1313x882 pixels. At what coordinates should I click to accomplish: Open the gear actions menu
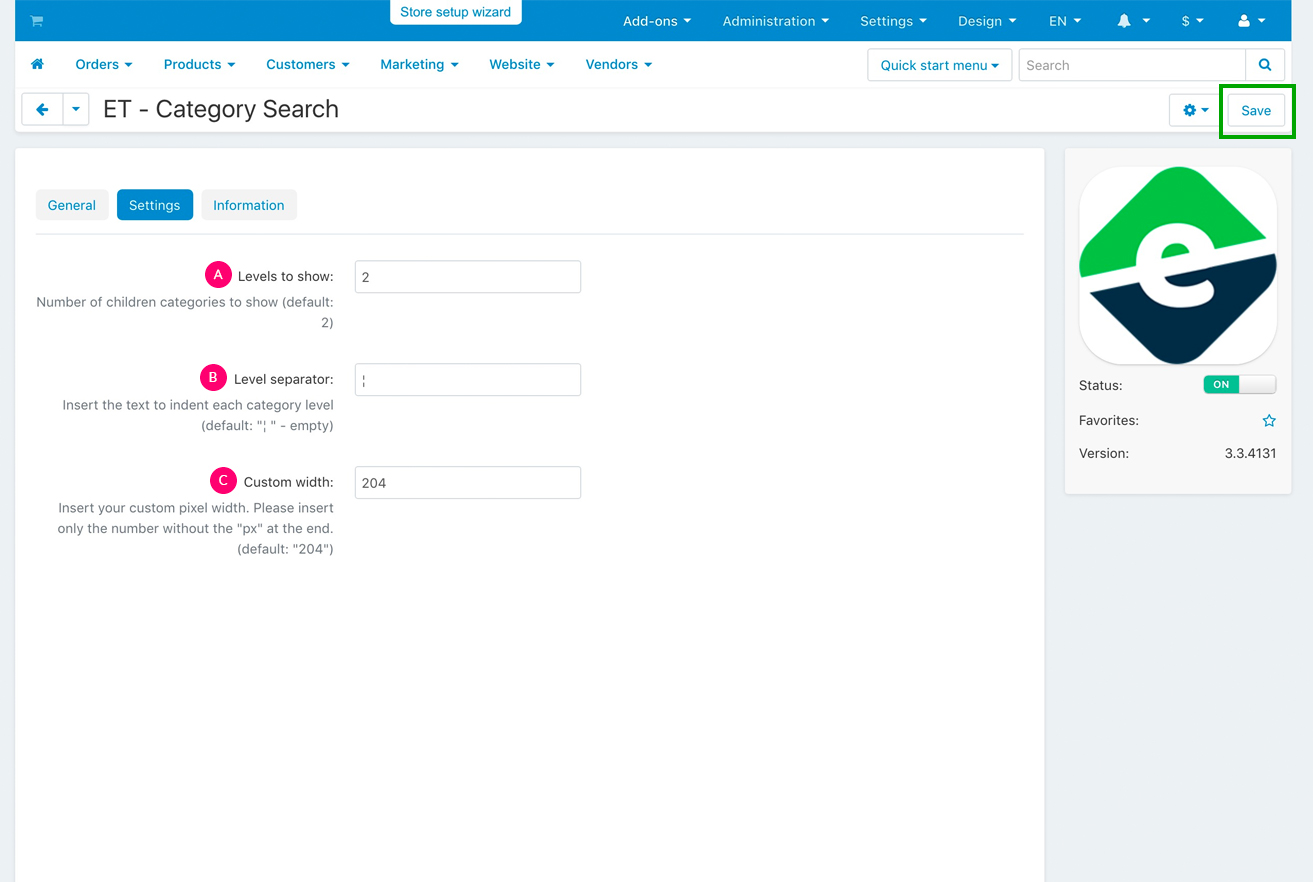pos(1195,110)
